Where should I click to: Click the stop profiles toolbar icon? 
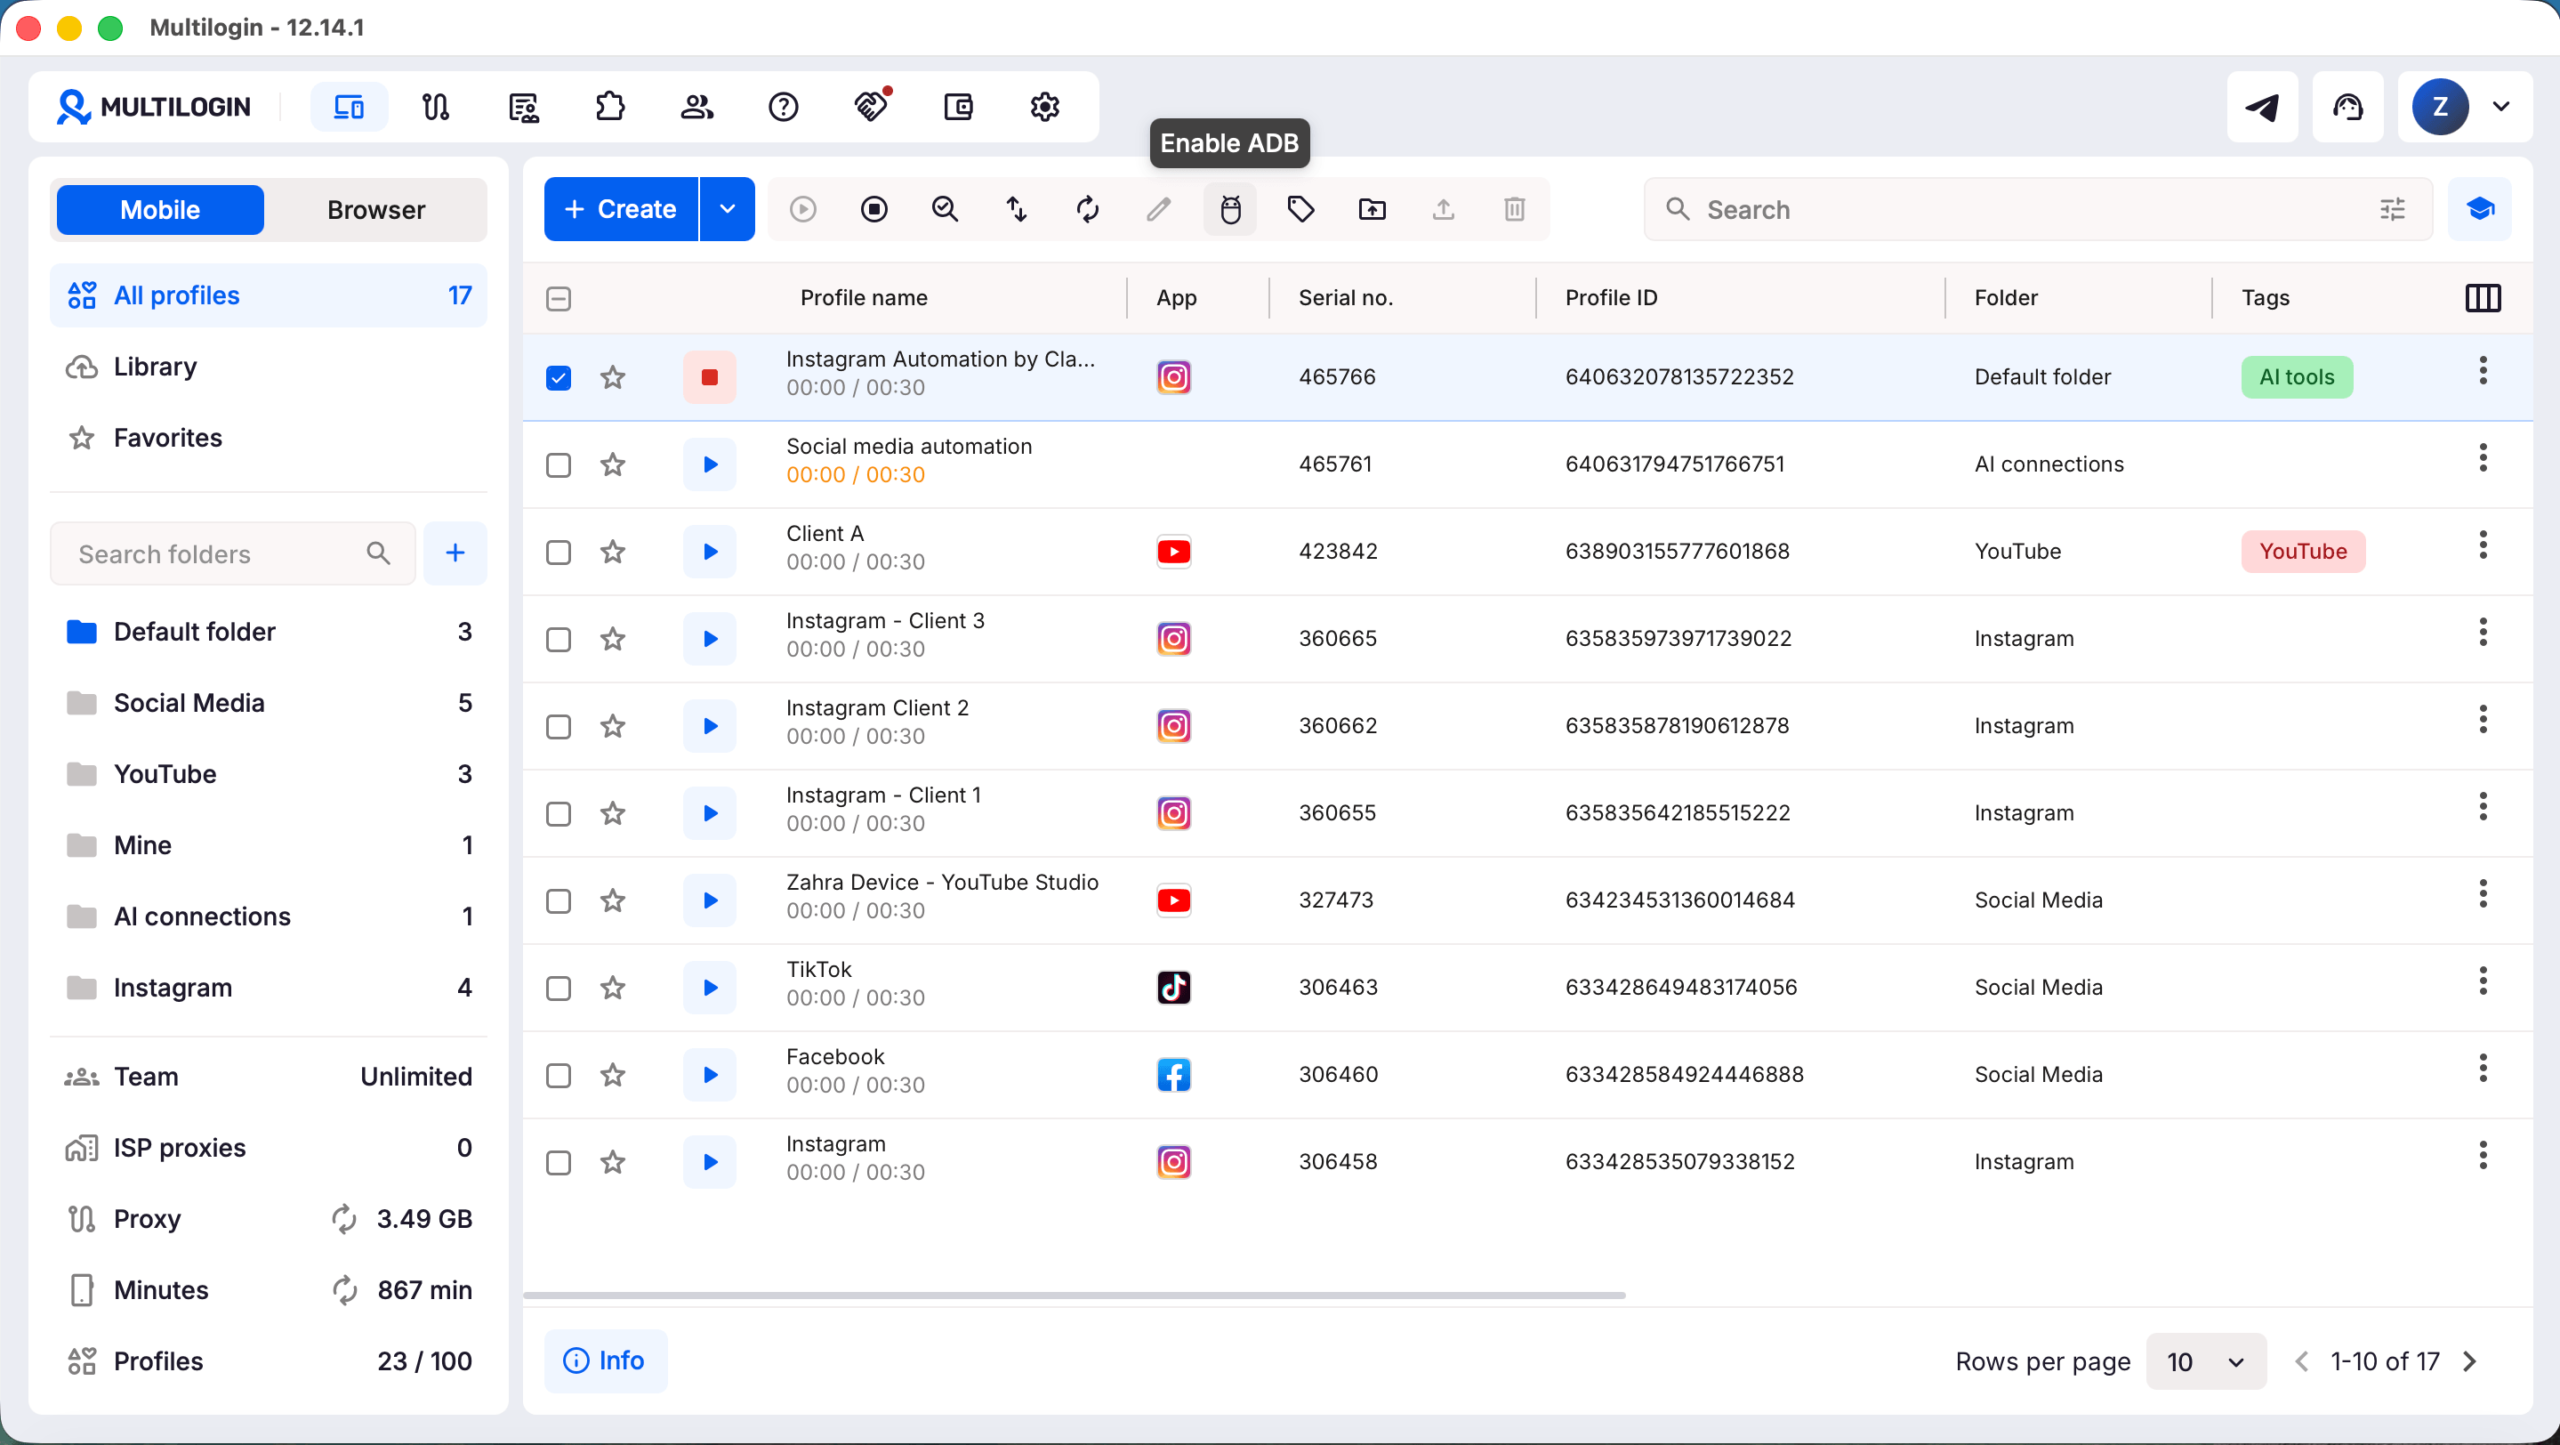874,209
